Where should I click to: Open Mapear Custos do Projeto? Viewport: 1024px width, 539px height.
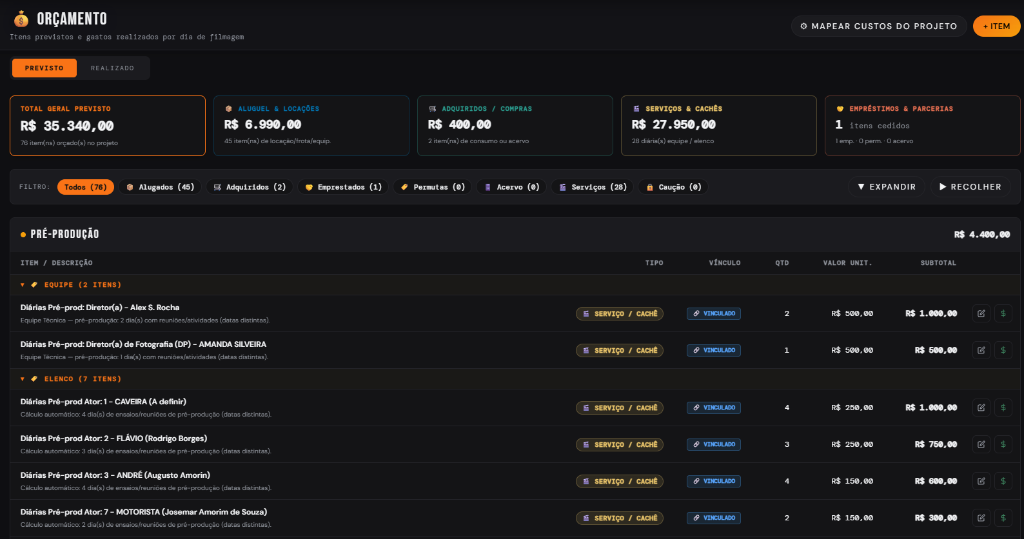click(878, 26)
